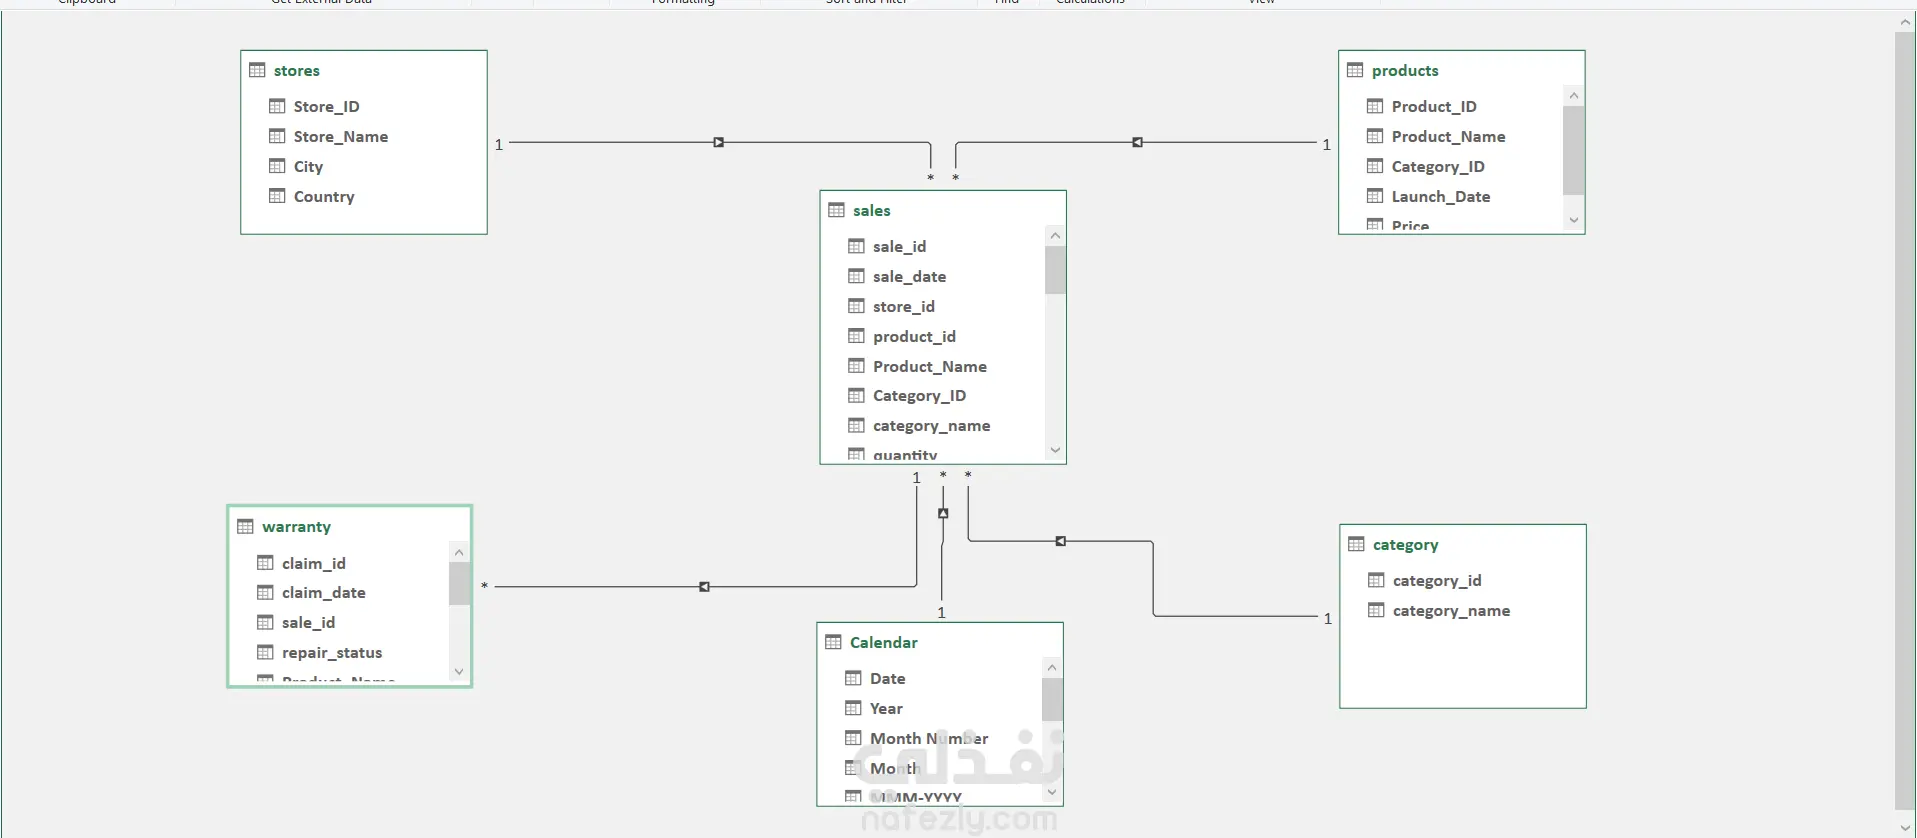The height and width of the screenshot is (838, 1917).
Task: Select the warranty-to-sales relationship arrow marker
Action: point(705,587)
